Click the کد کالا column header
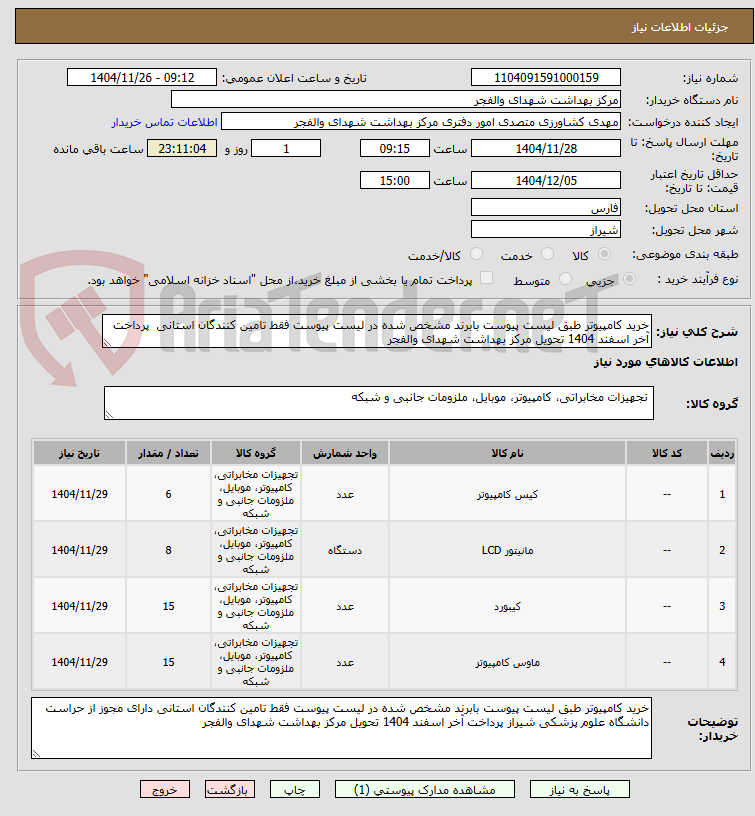The image size is (755, 816). [667, 453]
